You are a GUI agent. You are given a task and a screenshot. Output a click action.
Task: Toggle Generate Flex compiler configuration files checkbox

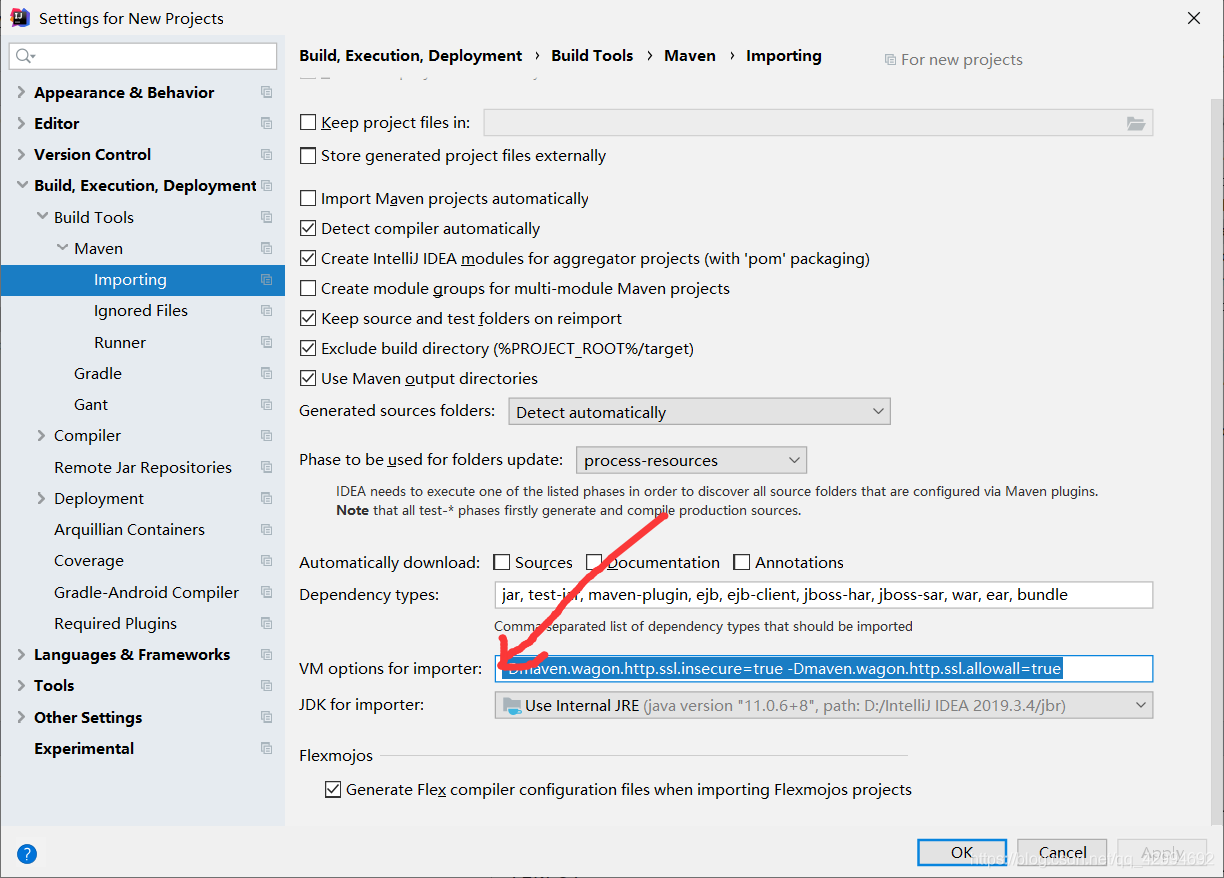click(x=333, y=789)
